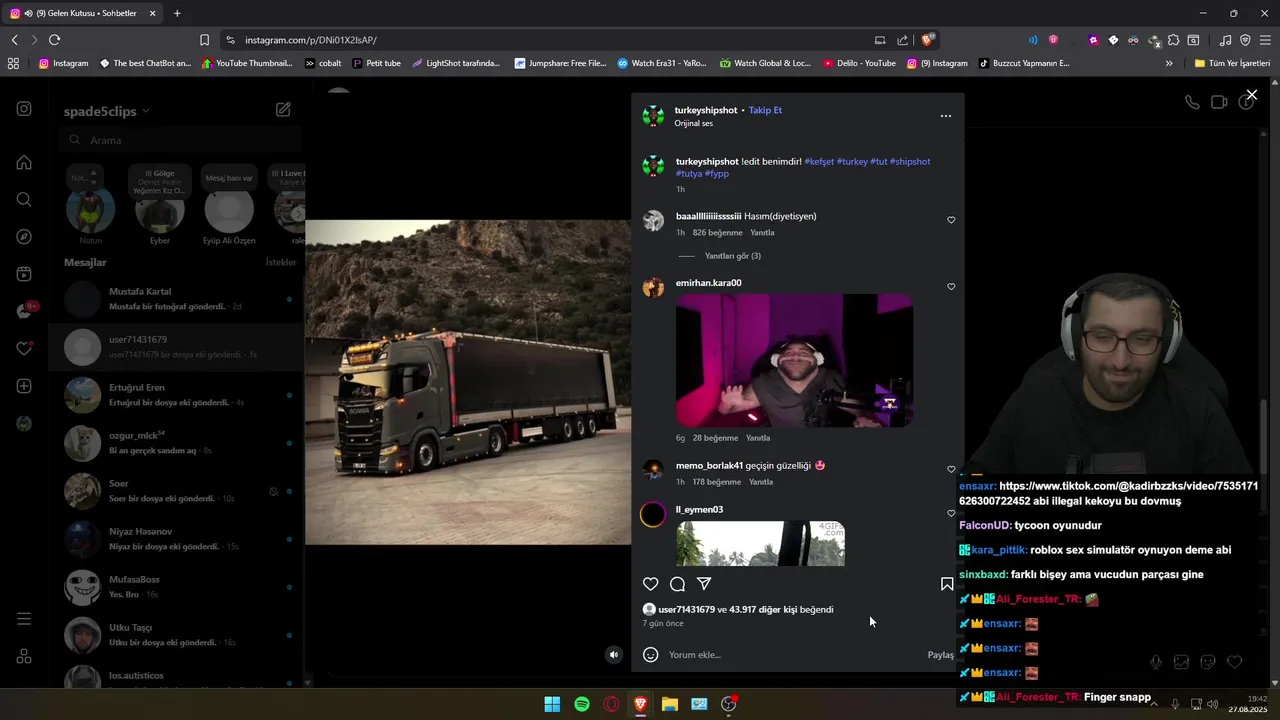Image resolution: width=1280 pixels, height=720 pixels.
Task: Like ll_eymen03's comment
Action: pos(951,513)
